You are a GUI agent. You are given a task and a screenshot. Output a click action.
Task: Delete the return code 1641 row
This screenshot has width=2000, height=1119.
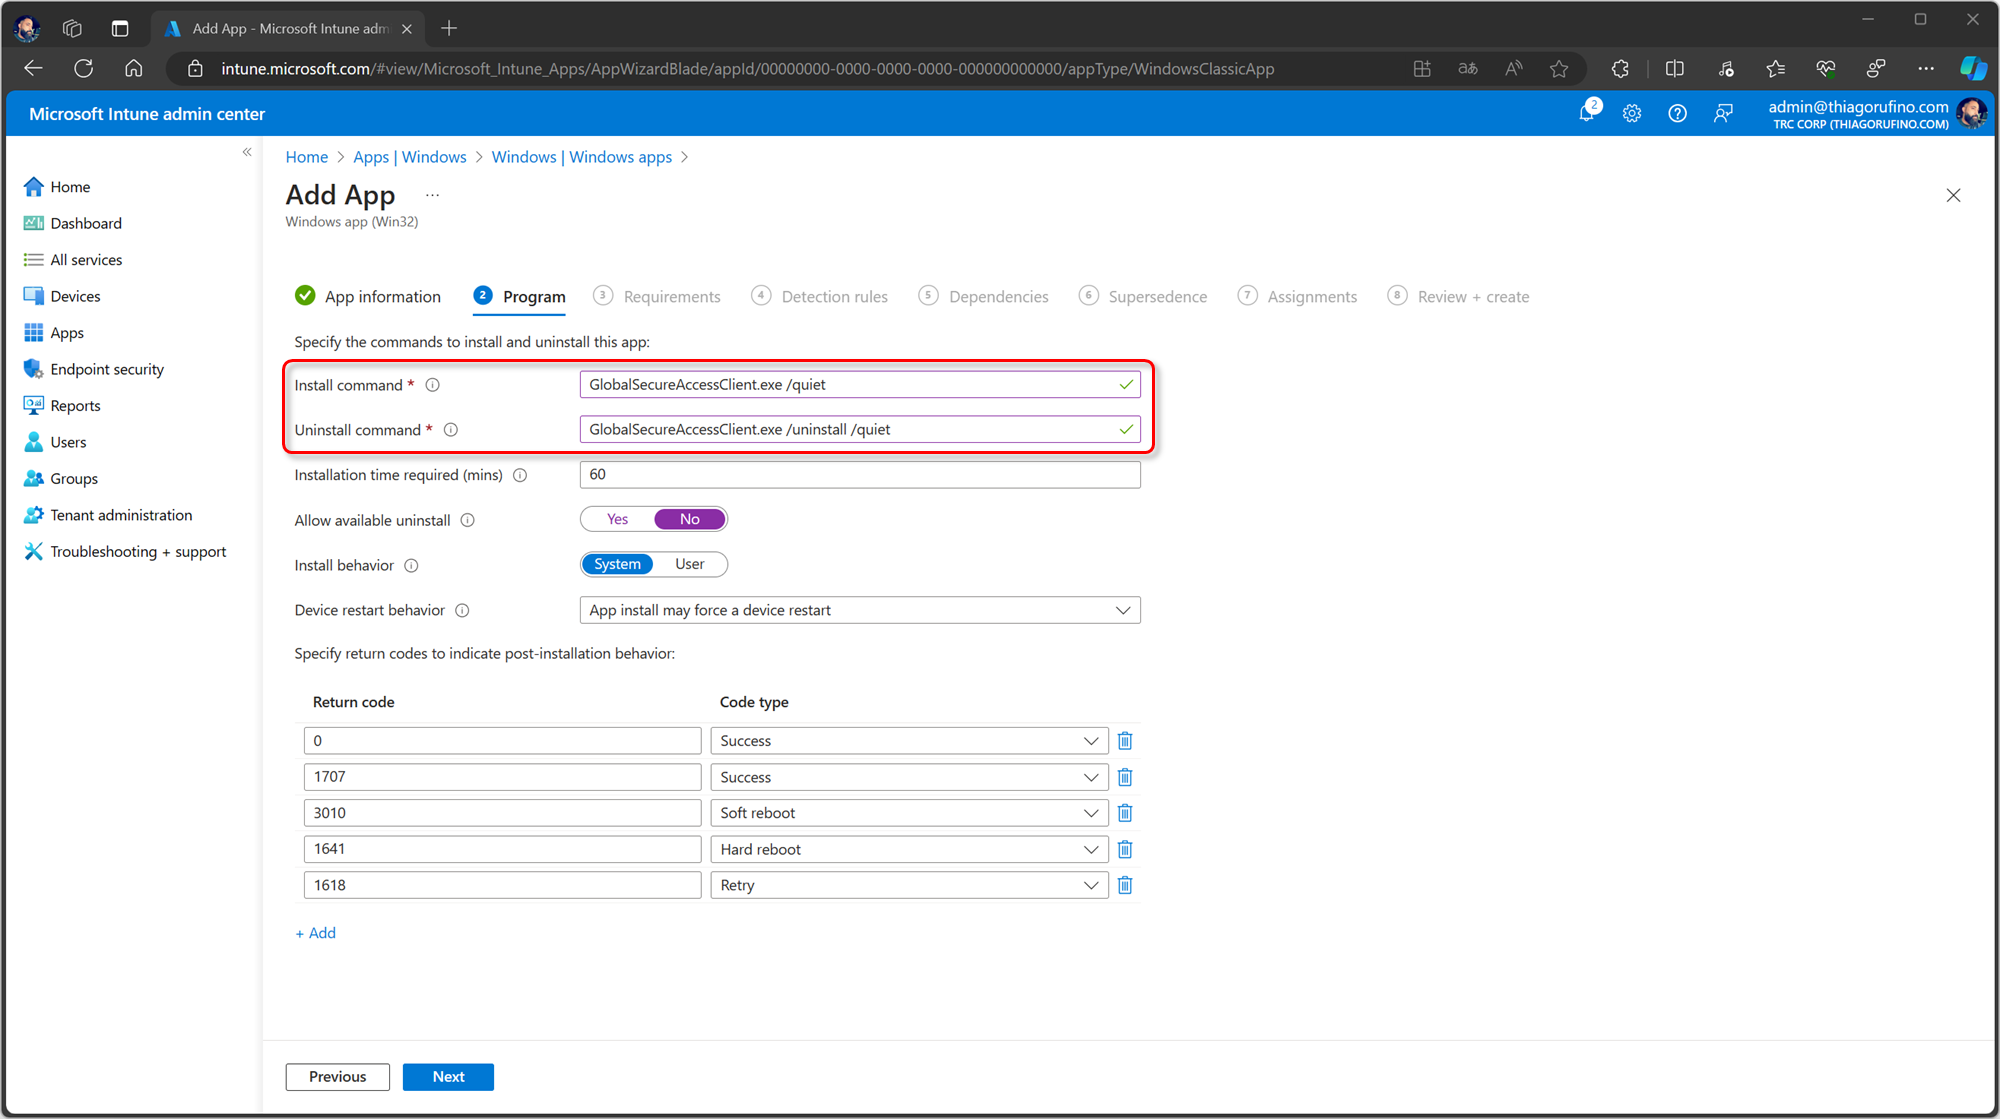click(x=1125, y=849)
